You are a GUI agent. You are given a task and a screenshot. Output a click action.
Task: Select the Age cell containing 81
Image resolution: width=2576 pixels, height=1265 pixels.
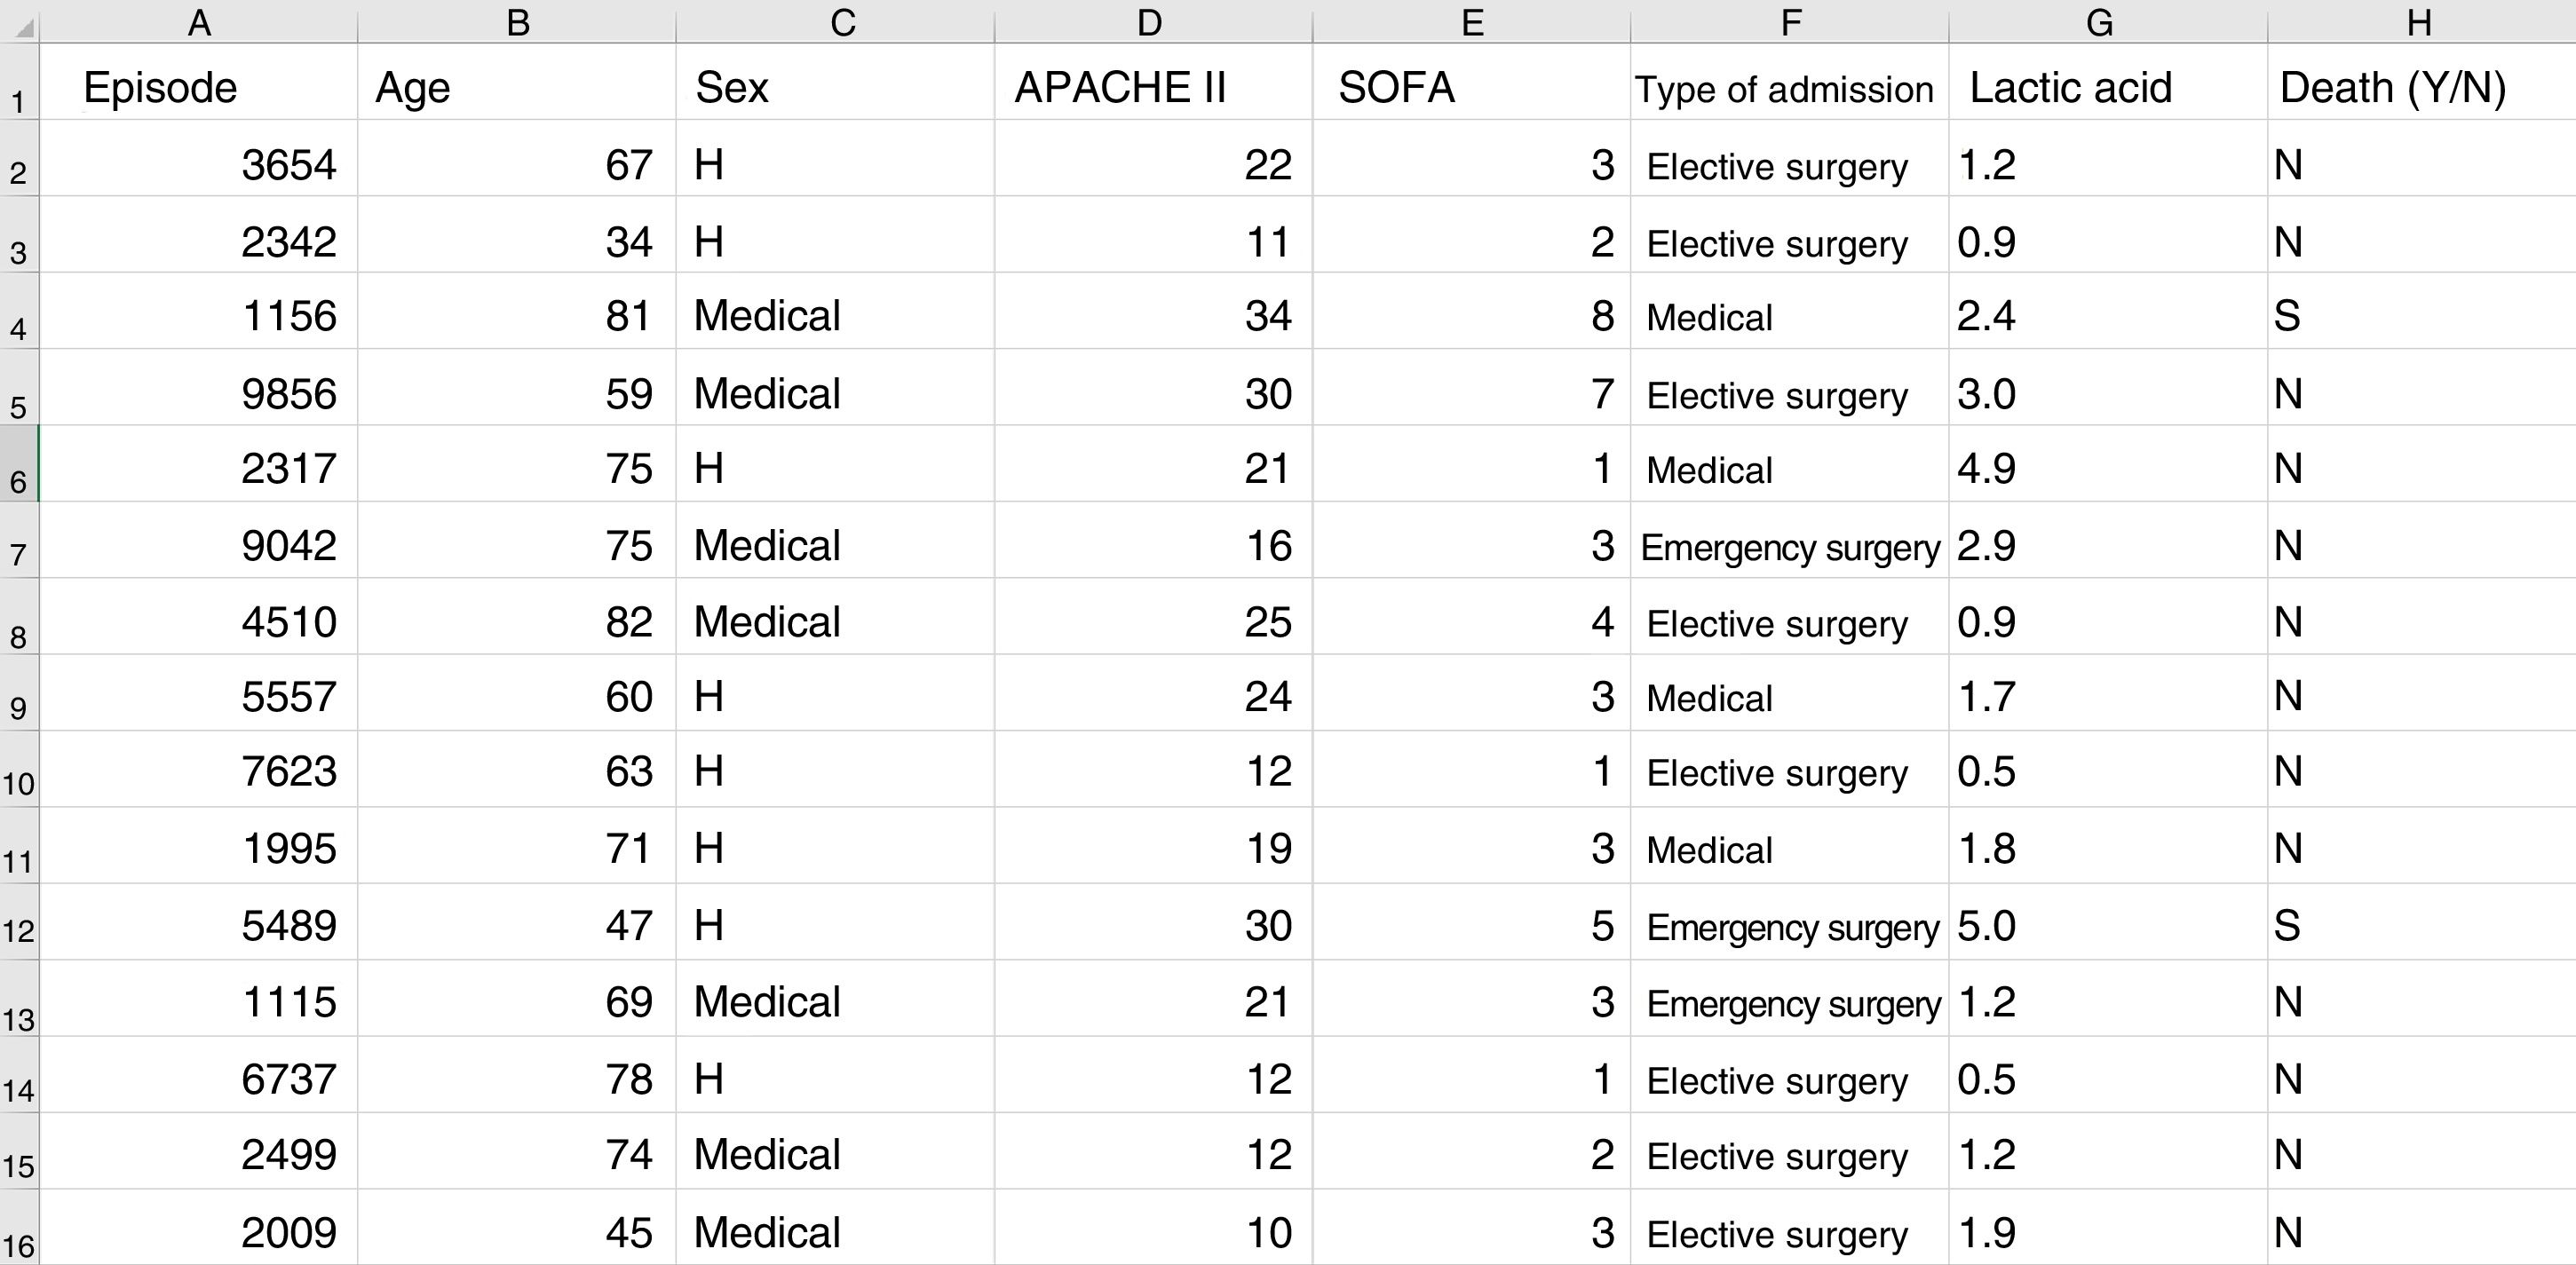point(516,316)
